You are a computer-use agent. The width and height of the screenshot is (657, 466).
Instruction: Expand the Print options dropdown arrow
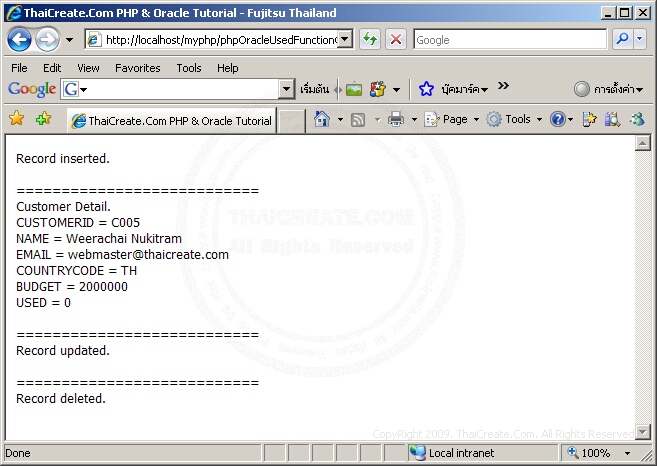click(x=414, y=119)
